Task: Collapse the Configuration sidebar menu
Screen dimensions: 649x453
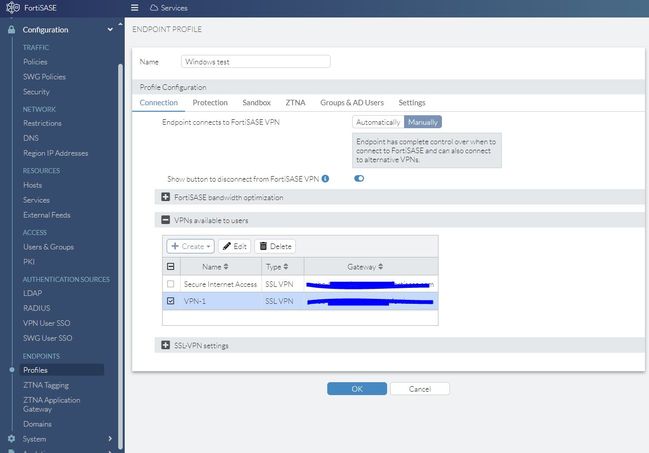Action: [110, 30]
